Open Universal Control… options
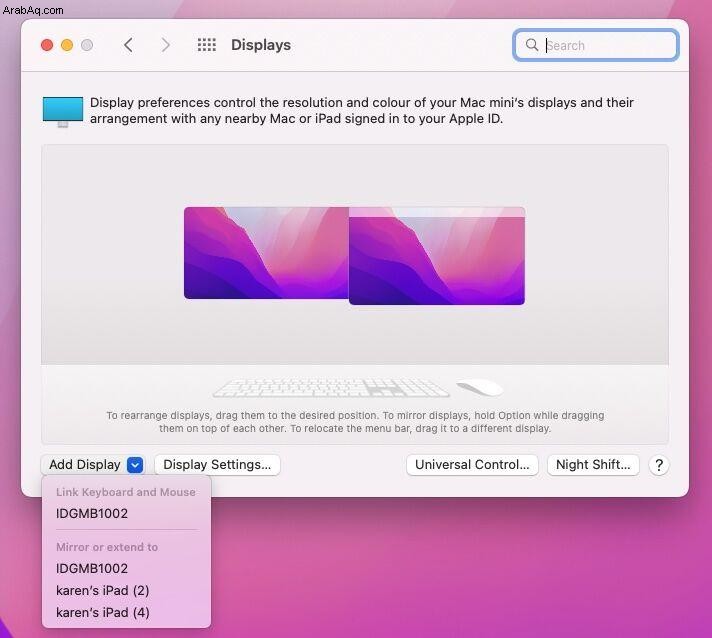Image resolution: width=712 pixels, height=638 pixels. click(x=472, y=465)
